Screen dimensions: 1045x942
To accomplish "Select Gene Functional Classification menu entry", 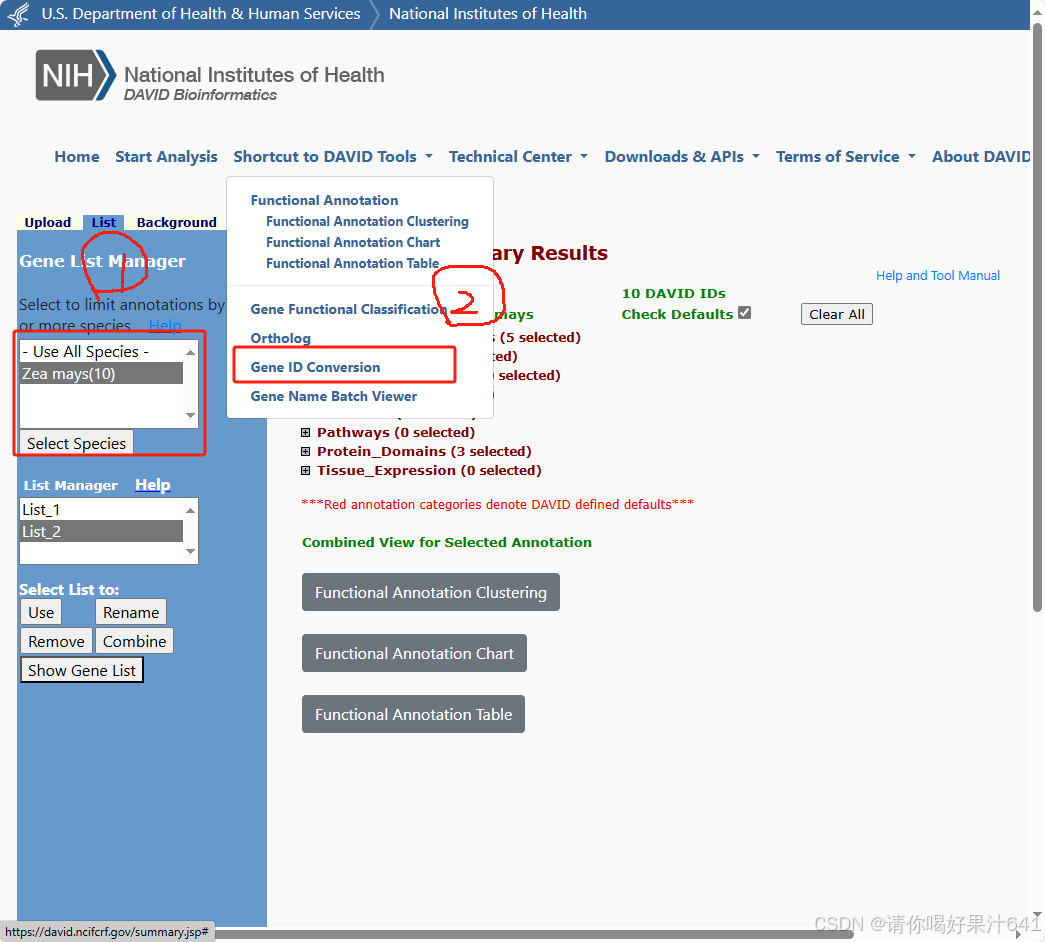I will (348, 309).
